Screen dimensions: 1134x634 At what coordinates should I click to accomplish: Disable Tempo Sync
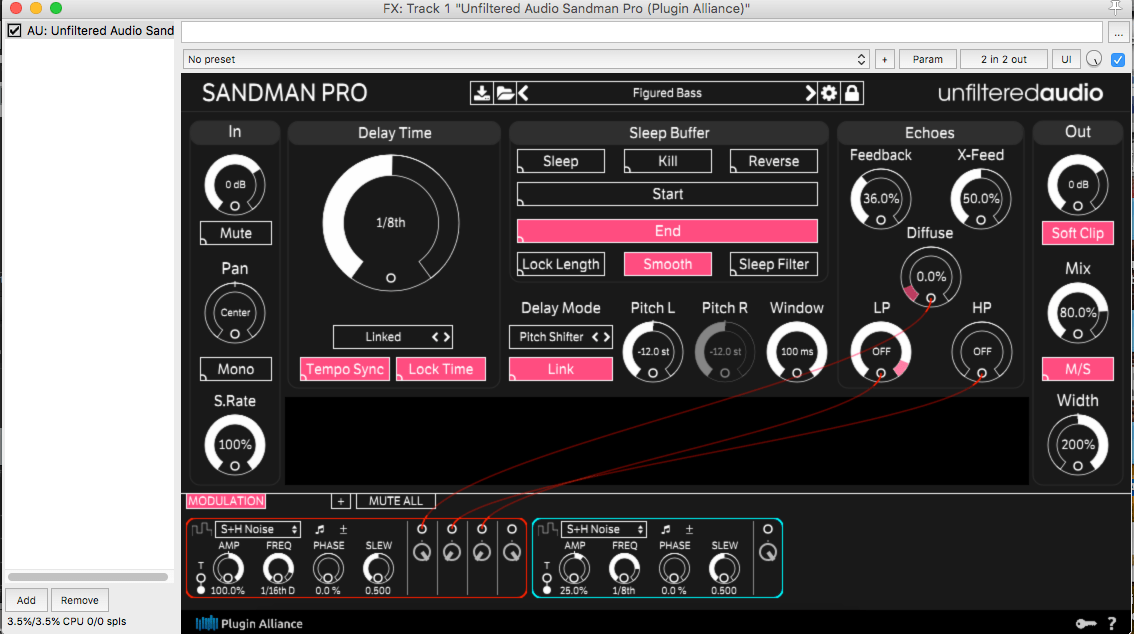[345, 369]
